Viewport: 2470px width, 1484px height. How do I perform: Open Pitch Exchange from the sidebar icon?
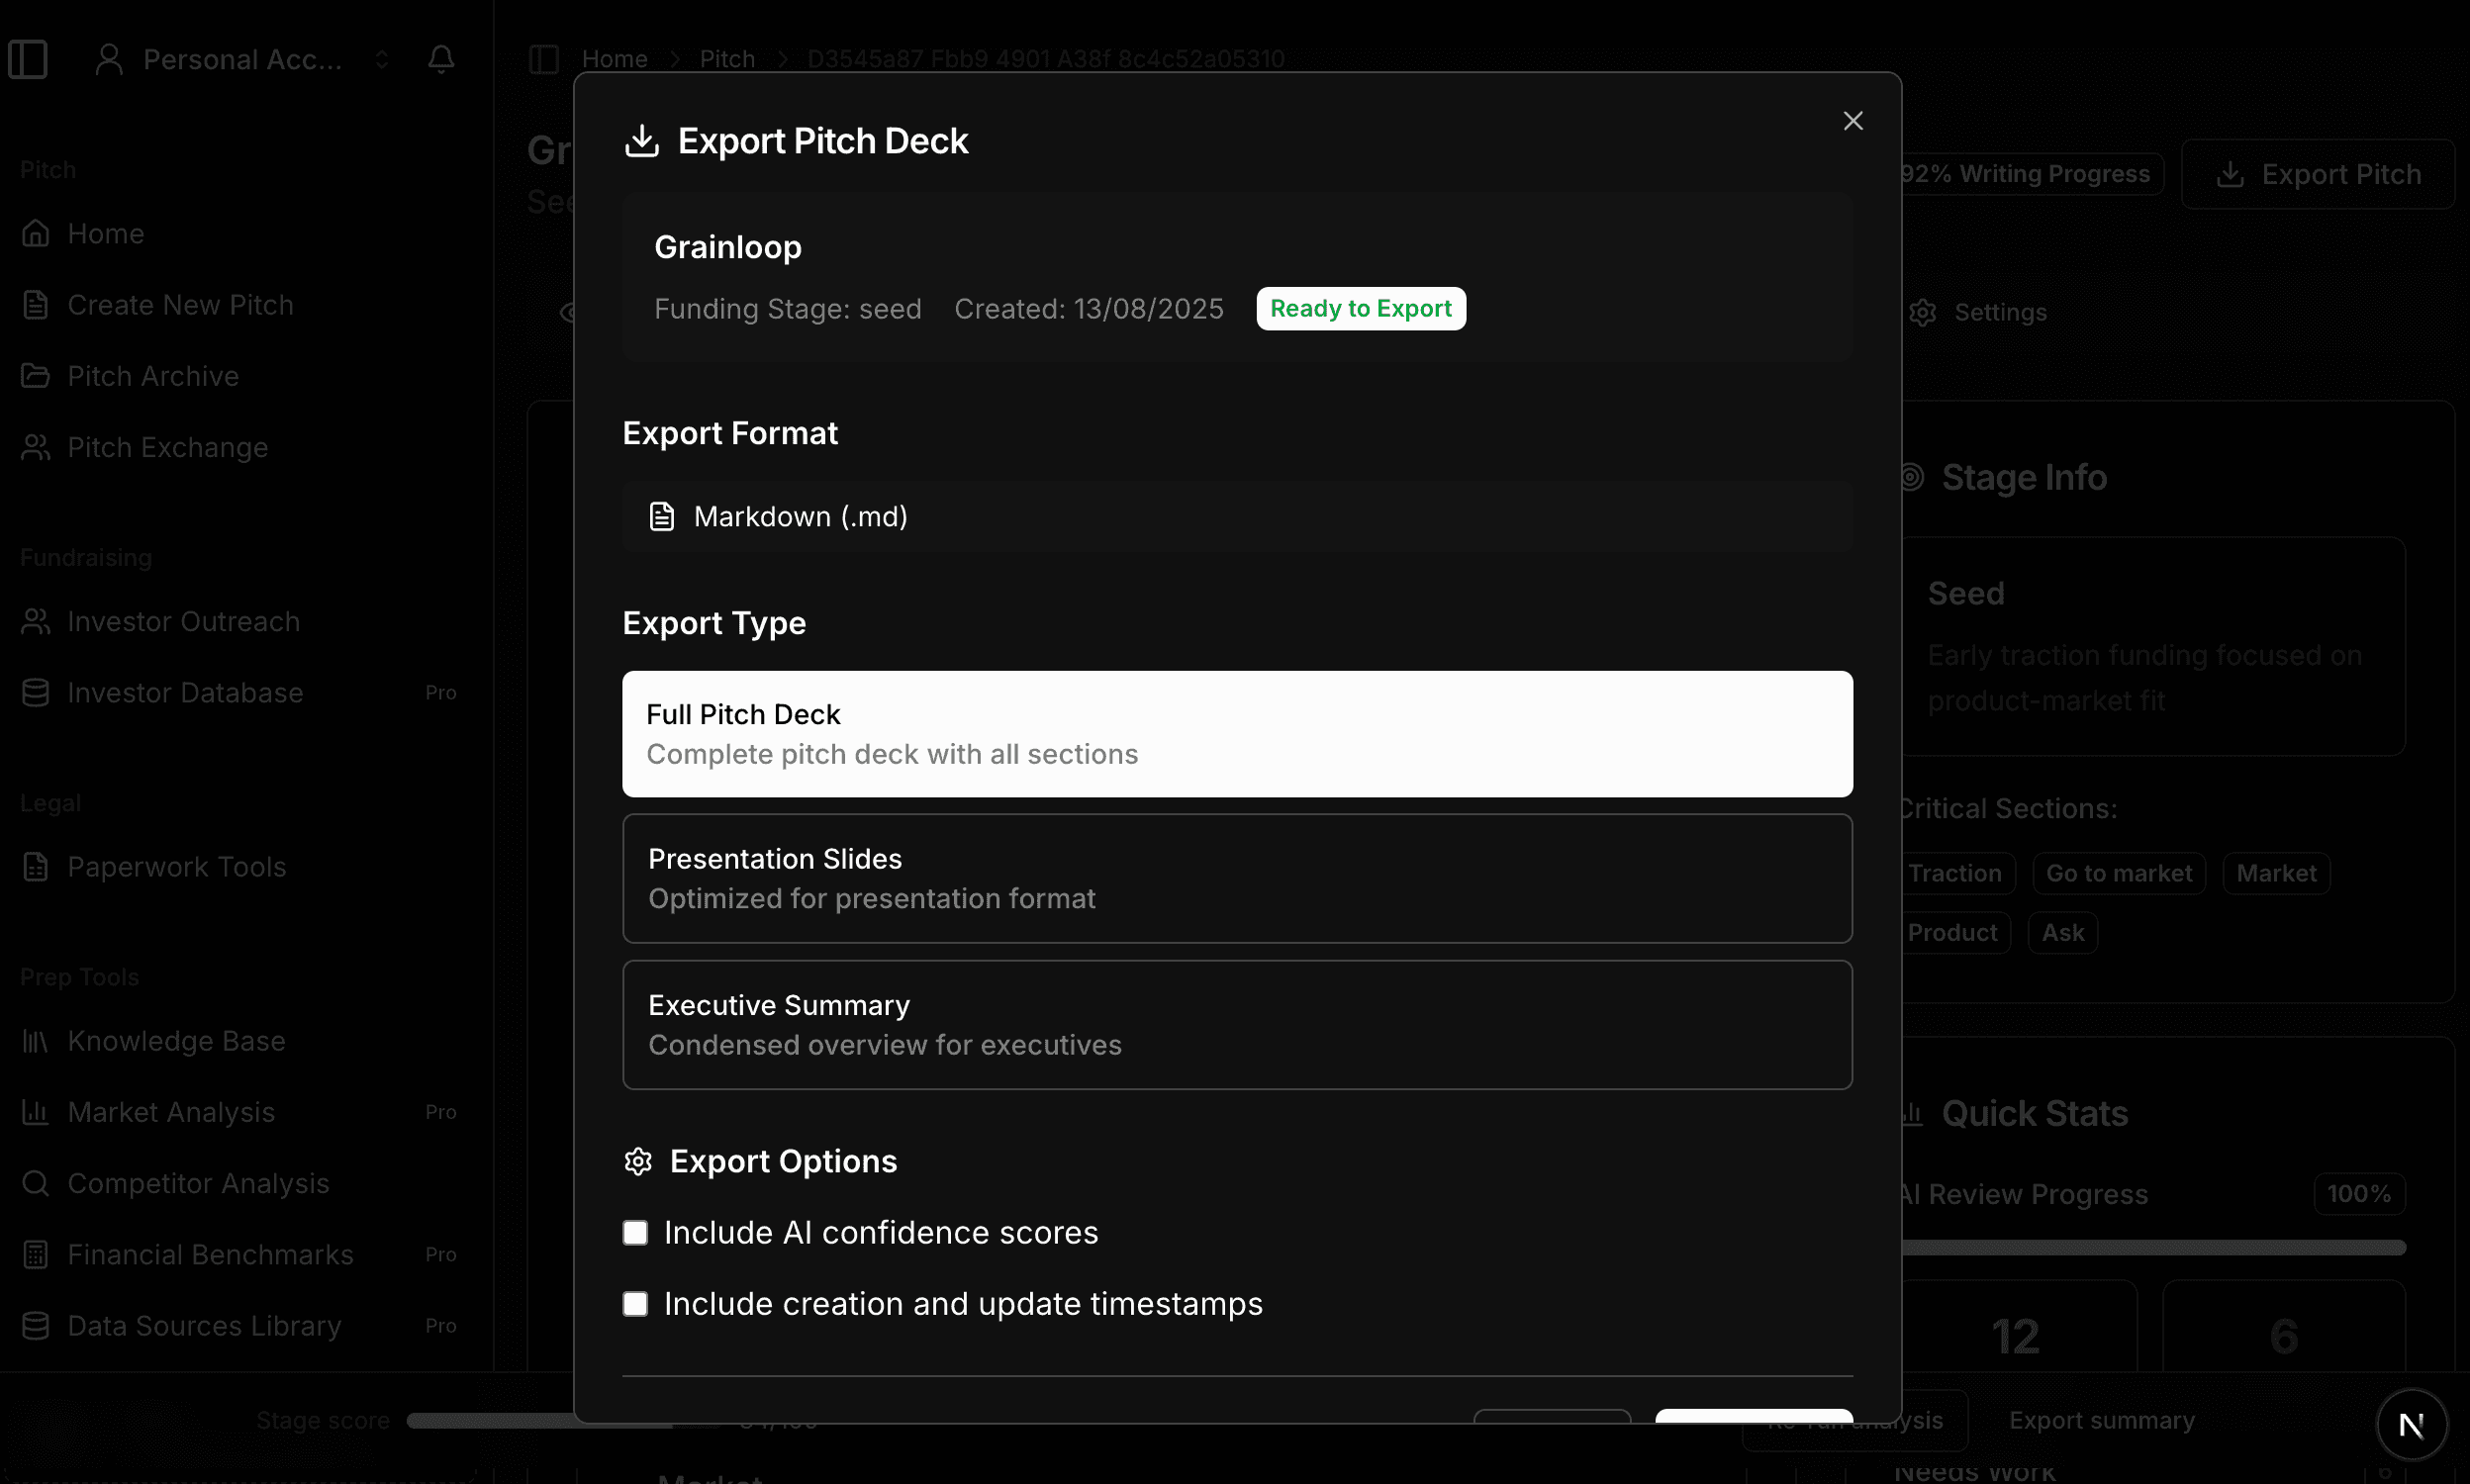[x=36, y=447]
